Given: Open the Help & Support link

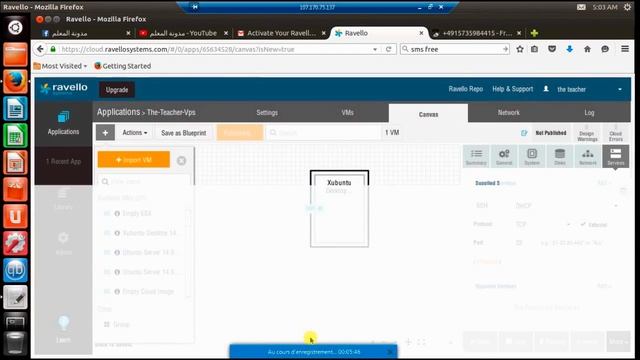Looking at the screenshot, I should tap(512, 89).
